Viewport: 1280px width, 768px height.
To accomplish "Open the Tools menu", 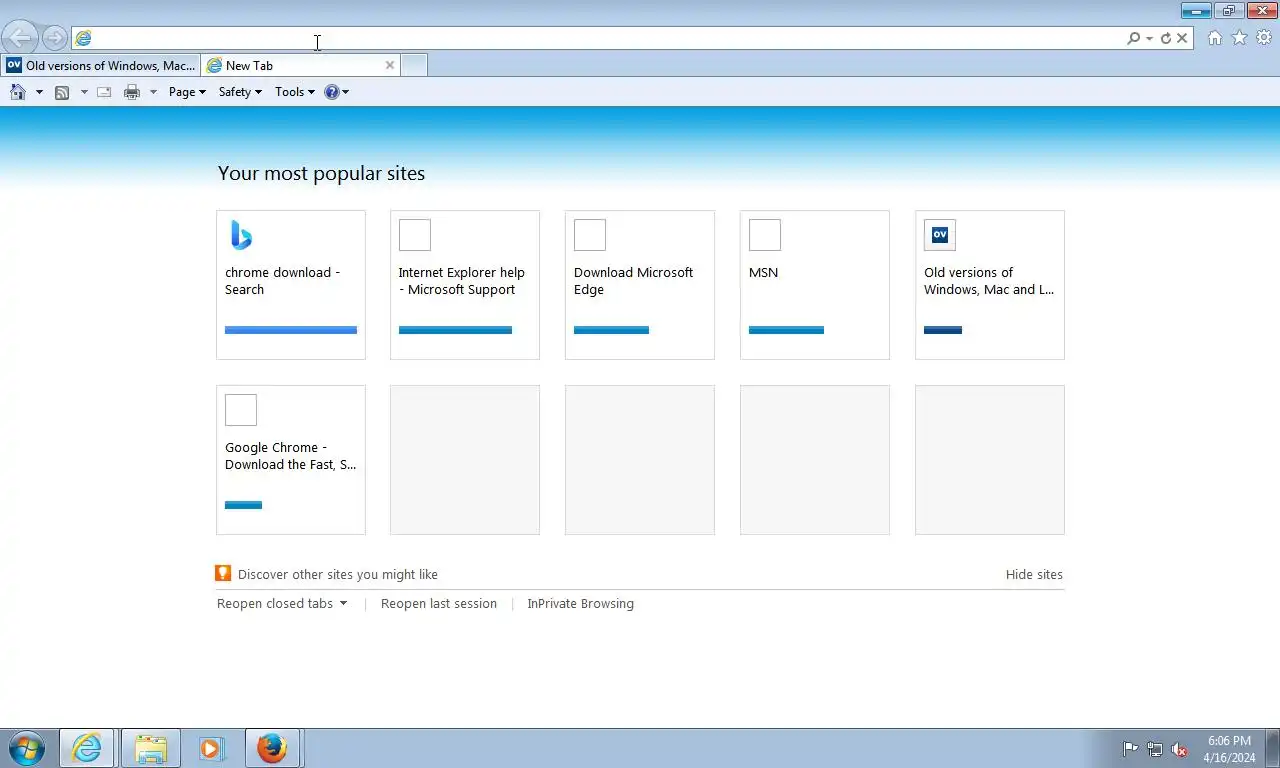I will [294, 92].
